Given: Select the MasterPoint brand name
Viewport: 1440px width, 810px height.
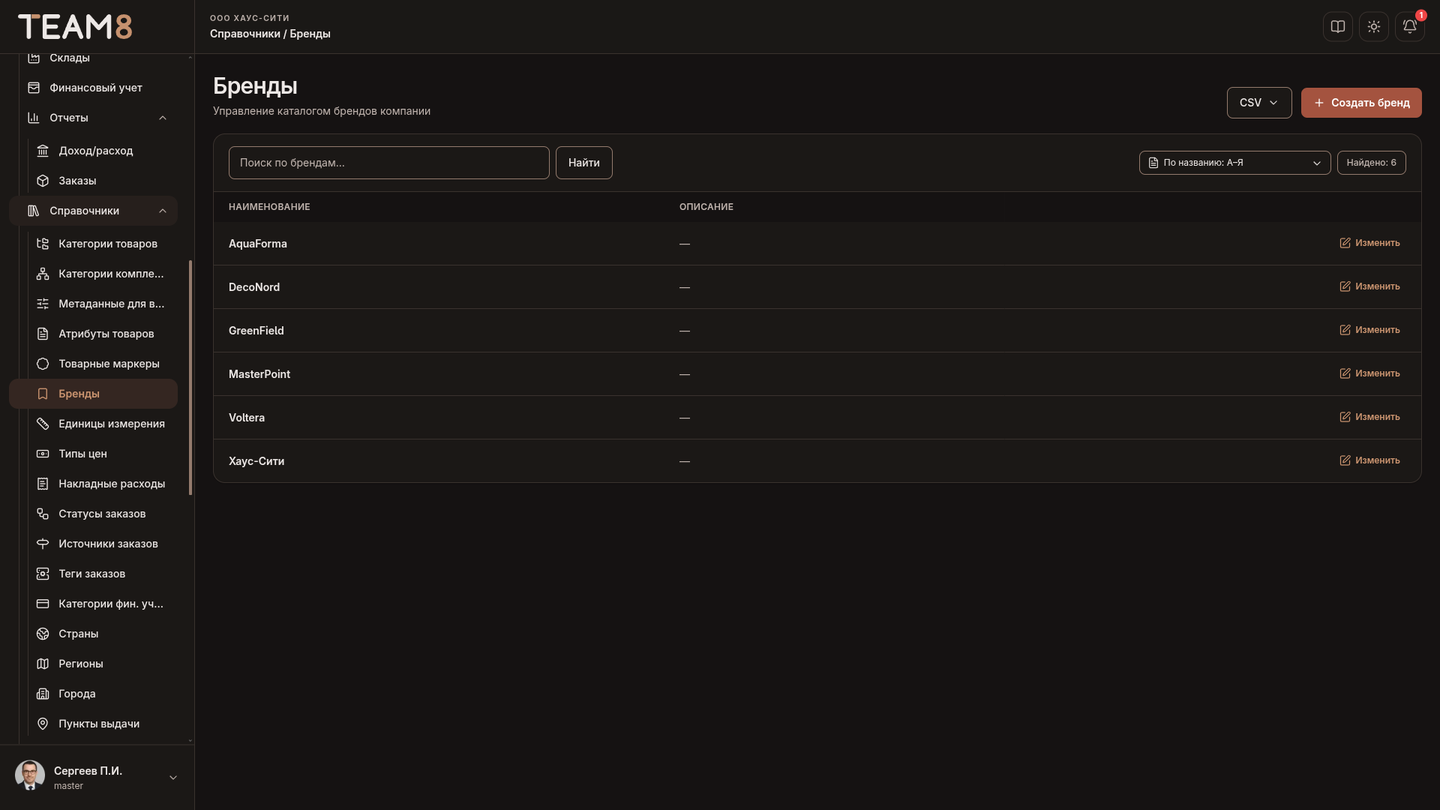Looking at the screenshot, I should pyautogui.click(x=260, y=374).
